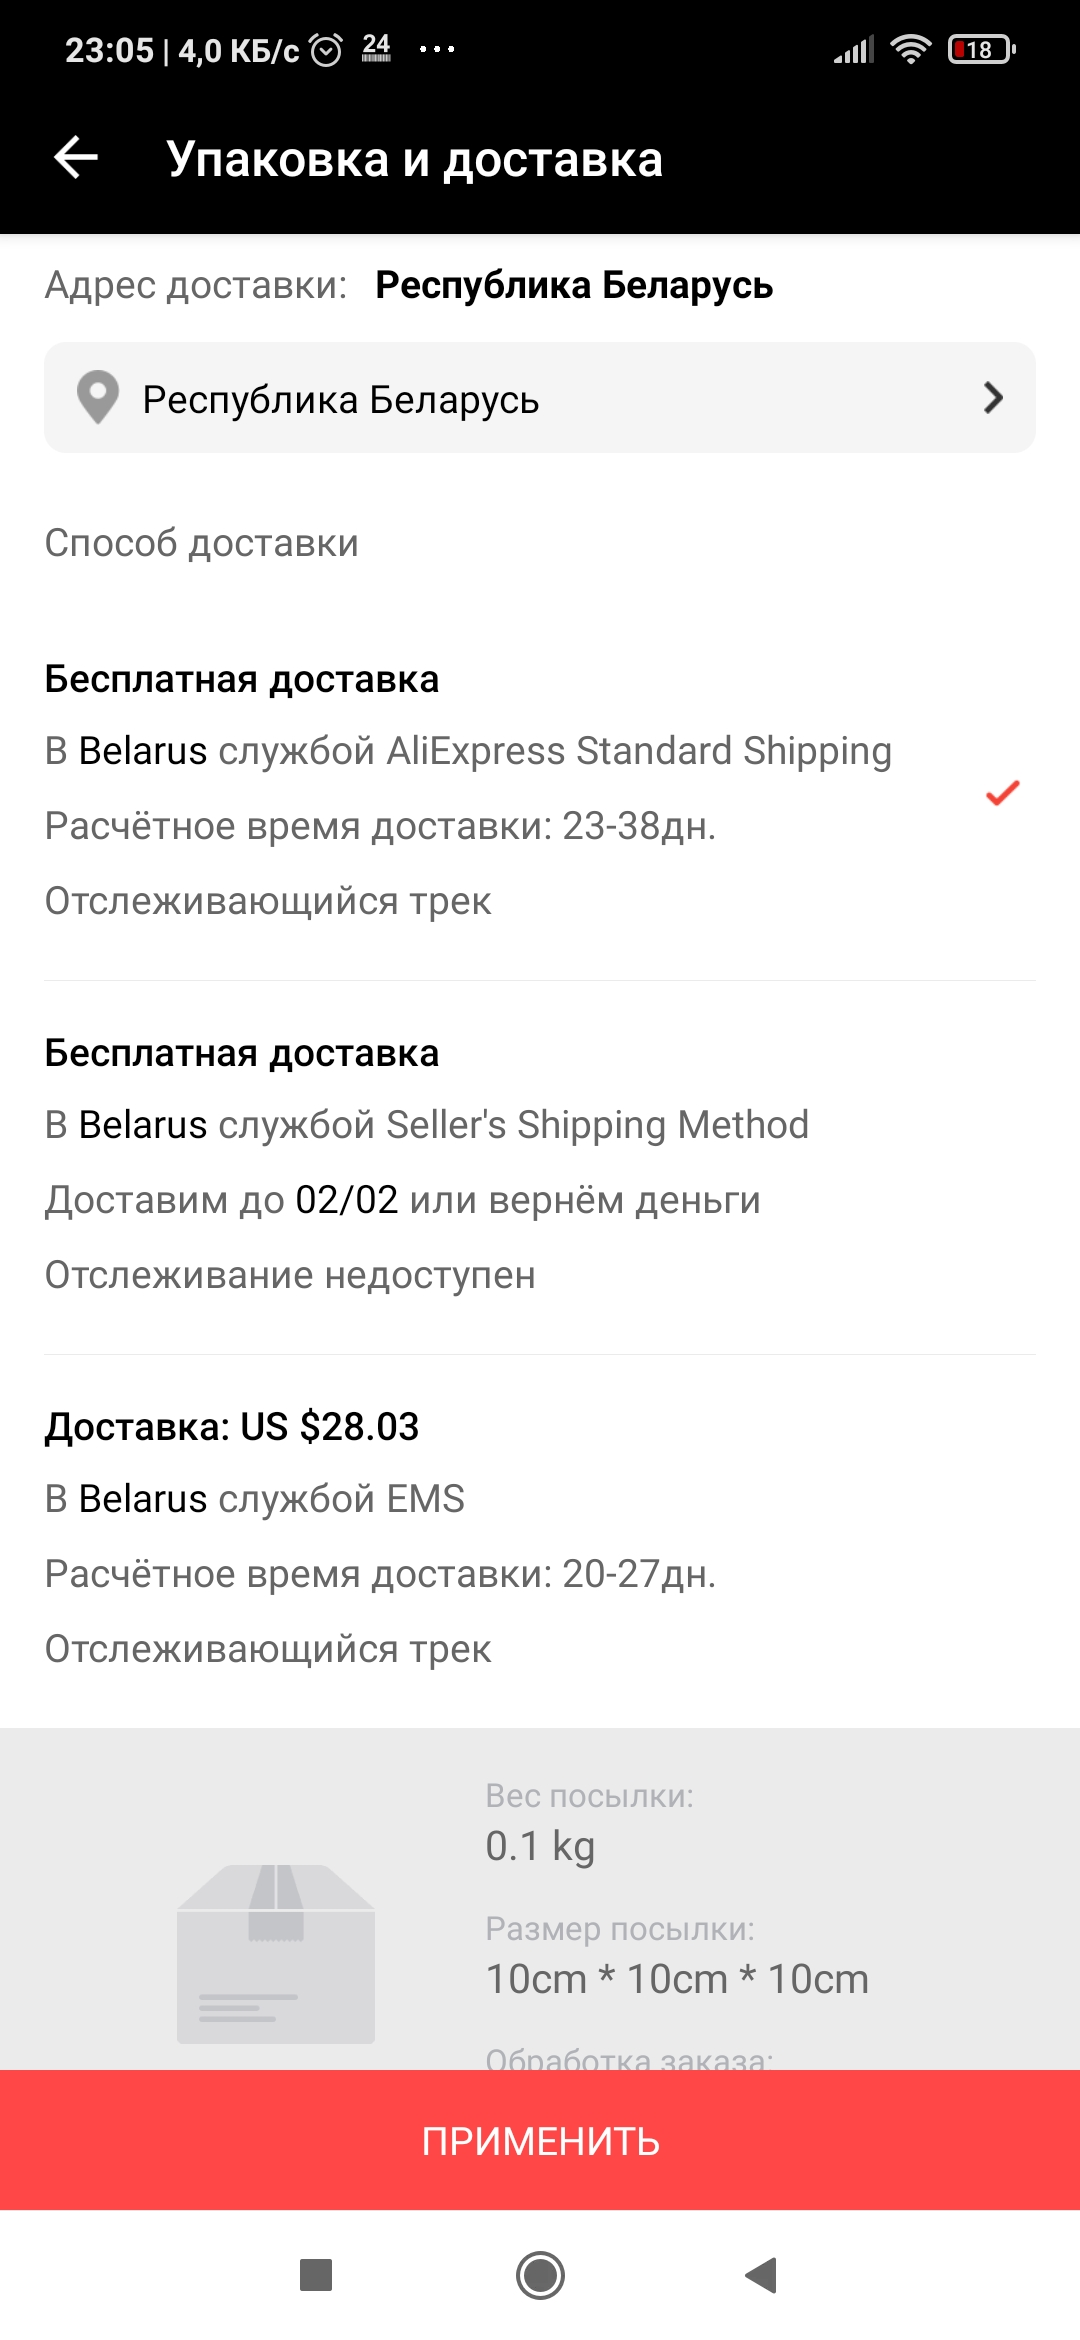
Task: Tap Адрес доставки bold country label
Action: tap(574, 285)
